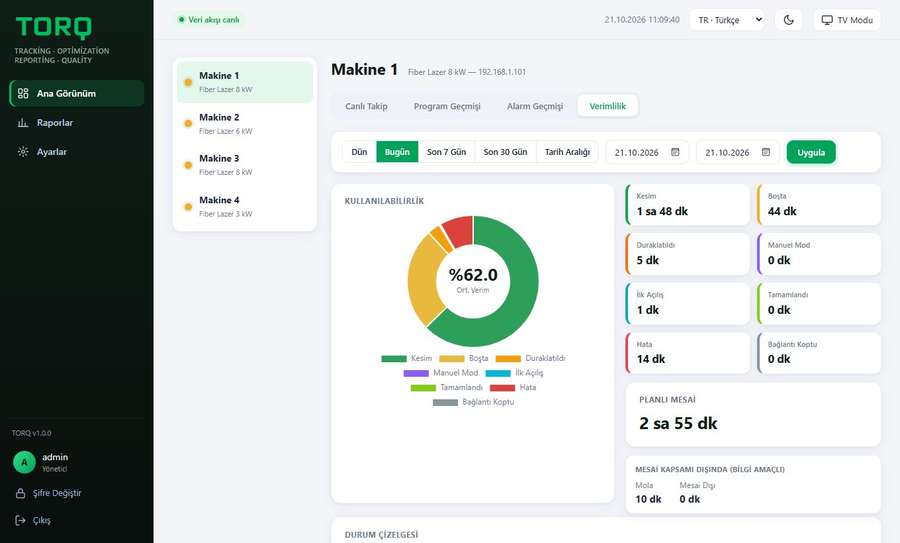Select the Verimlilik tab
The image size is (900, 543).
(607, 106)
